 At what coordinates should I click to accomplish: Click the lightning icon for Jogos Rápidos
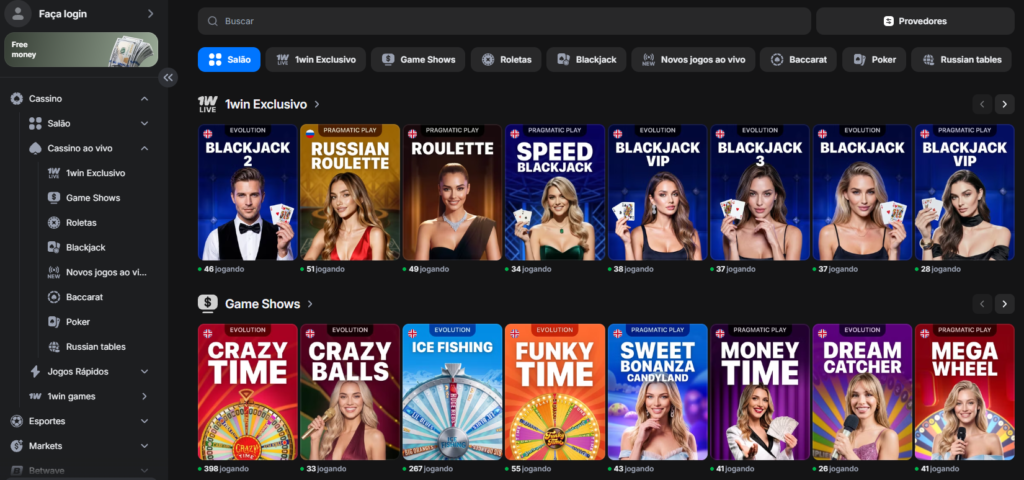pos(35,372)
